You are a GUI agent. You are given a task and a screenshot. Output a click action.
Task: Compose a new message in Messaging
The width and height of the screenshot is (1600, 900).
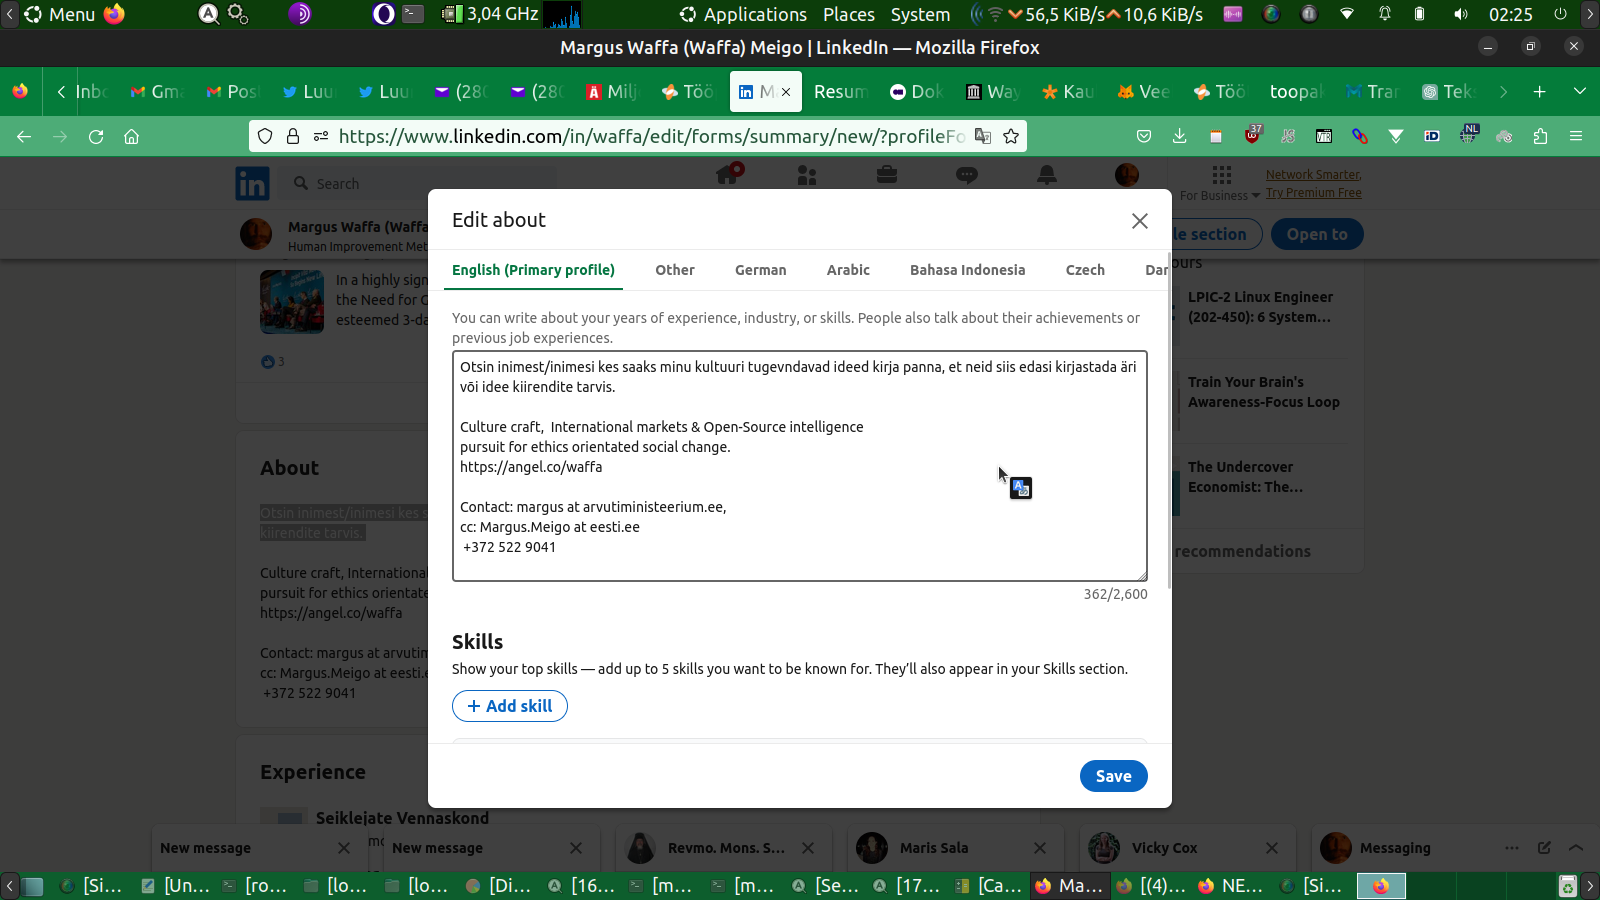click(x=1544, y=848)
